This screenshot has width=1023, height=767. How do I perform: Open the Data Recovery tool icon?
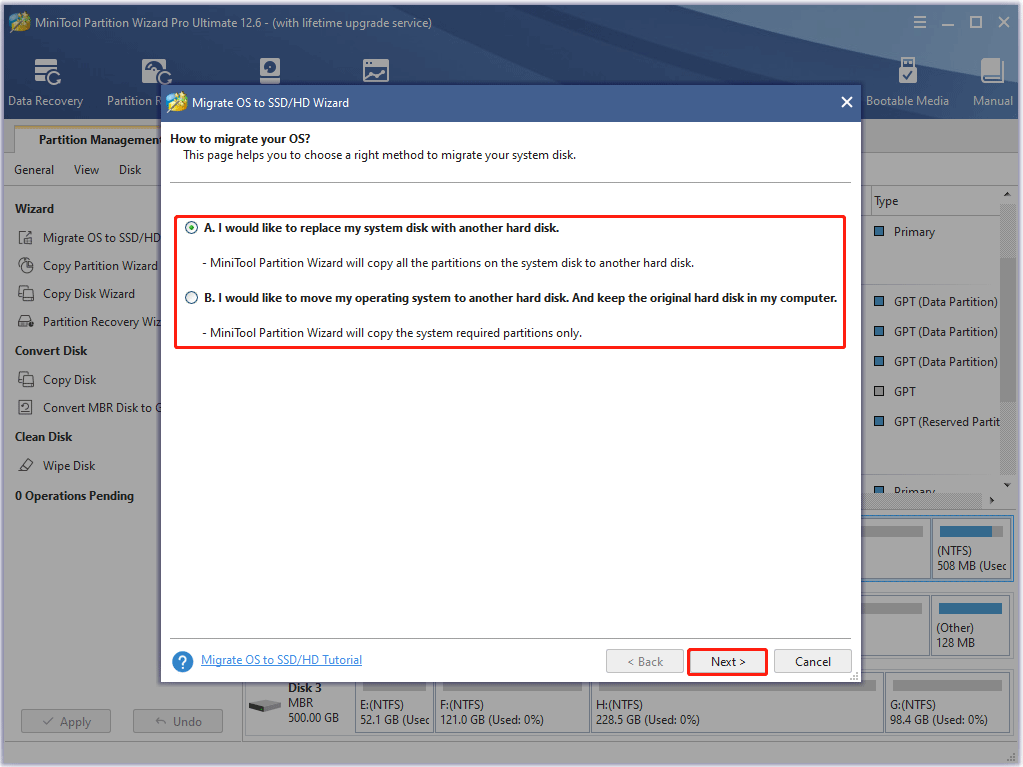48,72
